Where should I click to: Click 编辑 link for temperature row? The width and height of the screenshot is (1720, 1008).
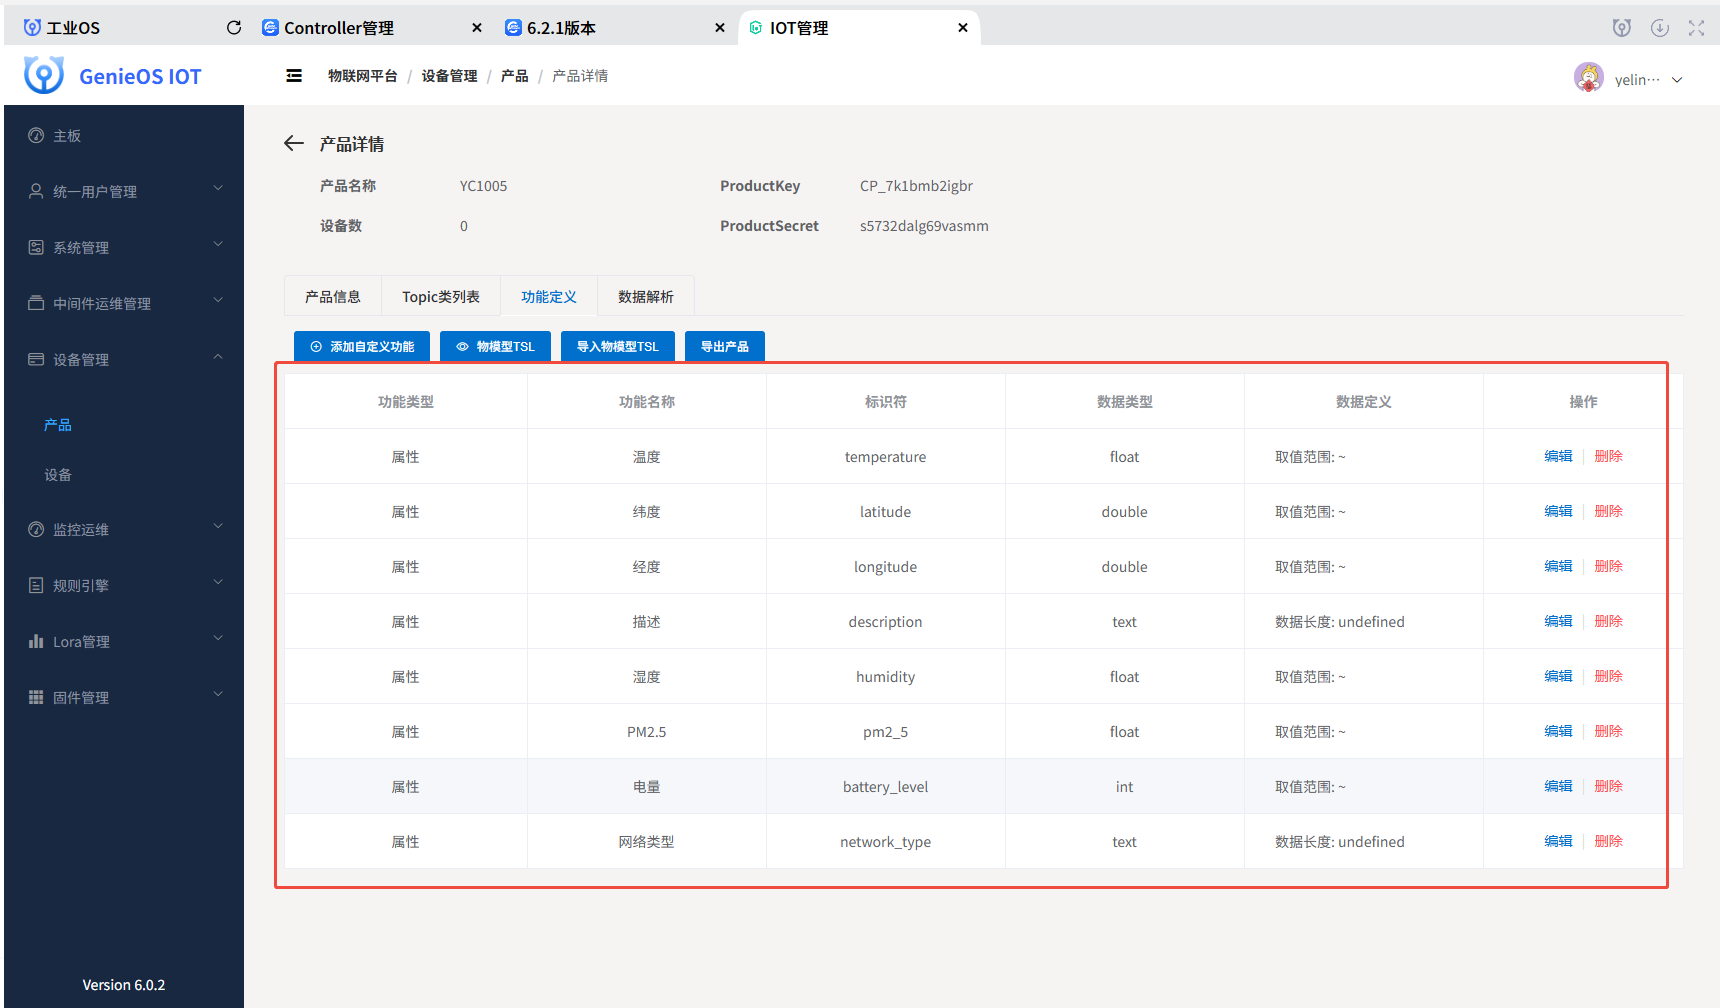click(x=1557, y=456)
